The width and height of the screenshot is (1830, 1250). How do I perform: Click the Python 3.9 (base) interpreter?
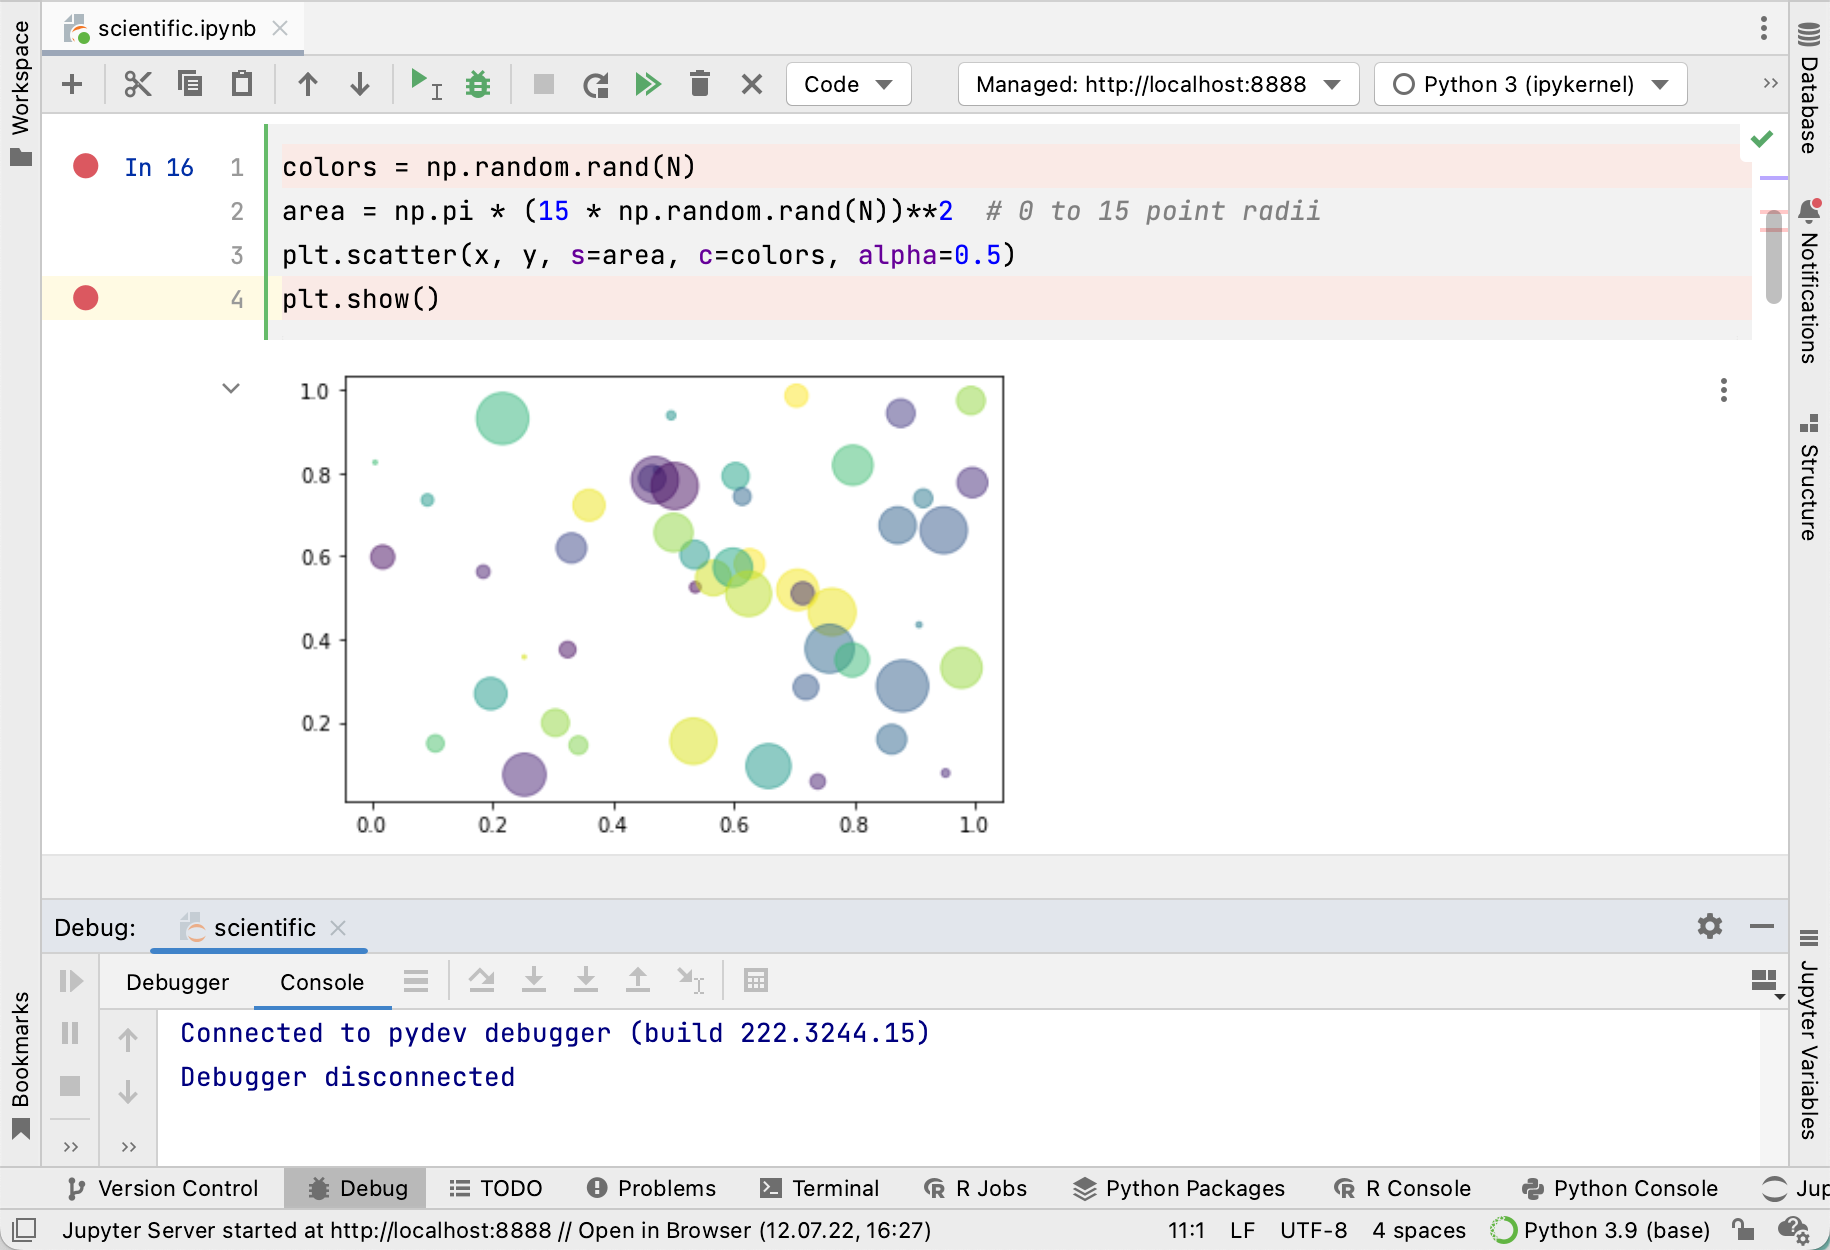pos(1602,1229)
